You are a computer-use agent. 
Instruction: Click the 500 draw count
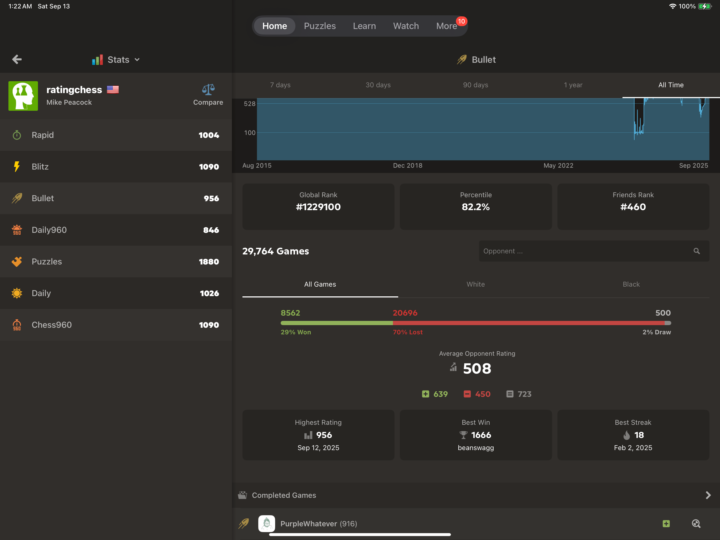663,313
